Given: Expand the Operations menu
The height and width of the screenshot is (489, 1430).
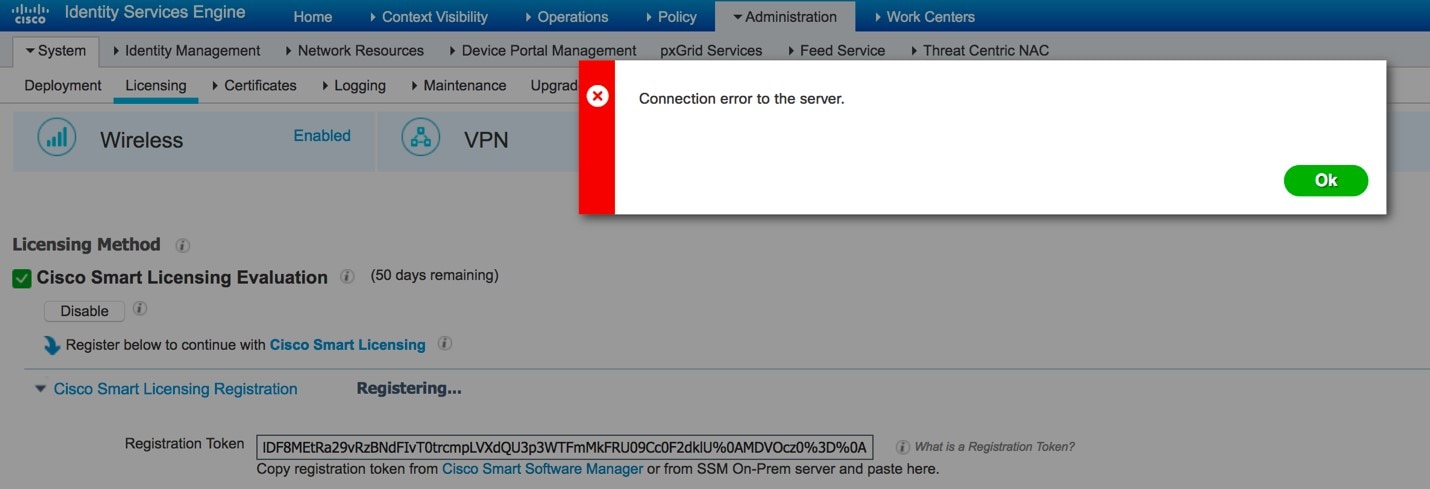Looking at the screenshot, I should [566, 16].
